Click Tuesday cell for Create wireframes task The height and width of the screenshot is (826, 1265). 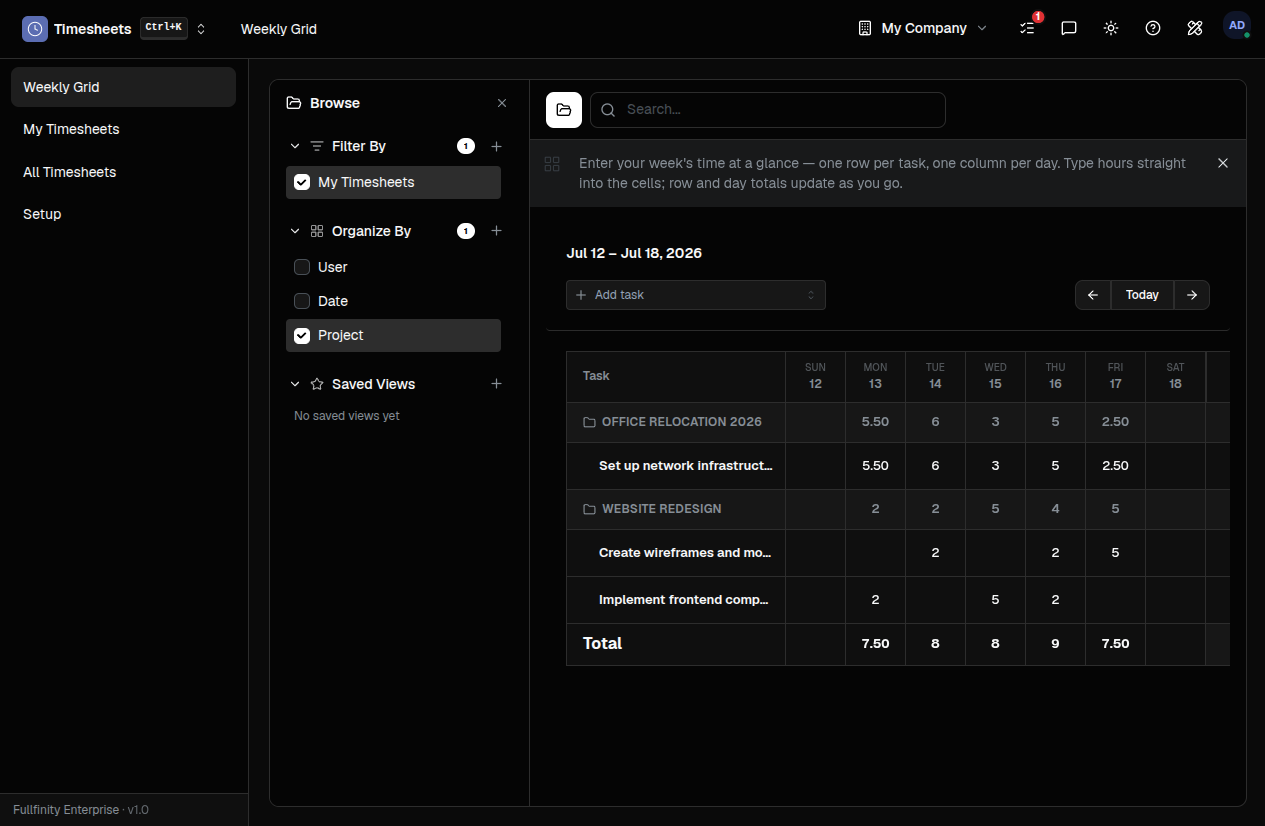[x=935, y=553]
